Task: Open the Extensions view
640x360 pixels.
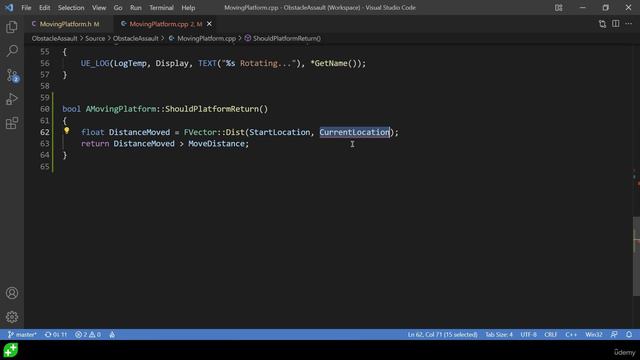Action: pyautogui.click(x=12, y=123)
